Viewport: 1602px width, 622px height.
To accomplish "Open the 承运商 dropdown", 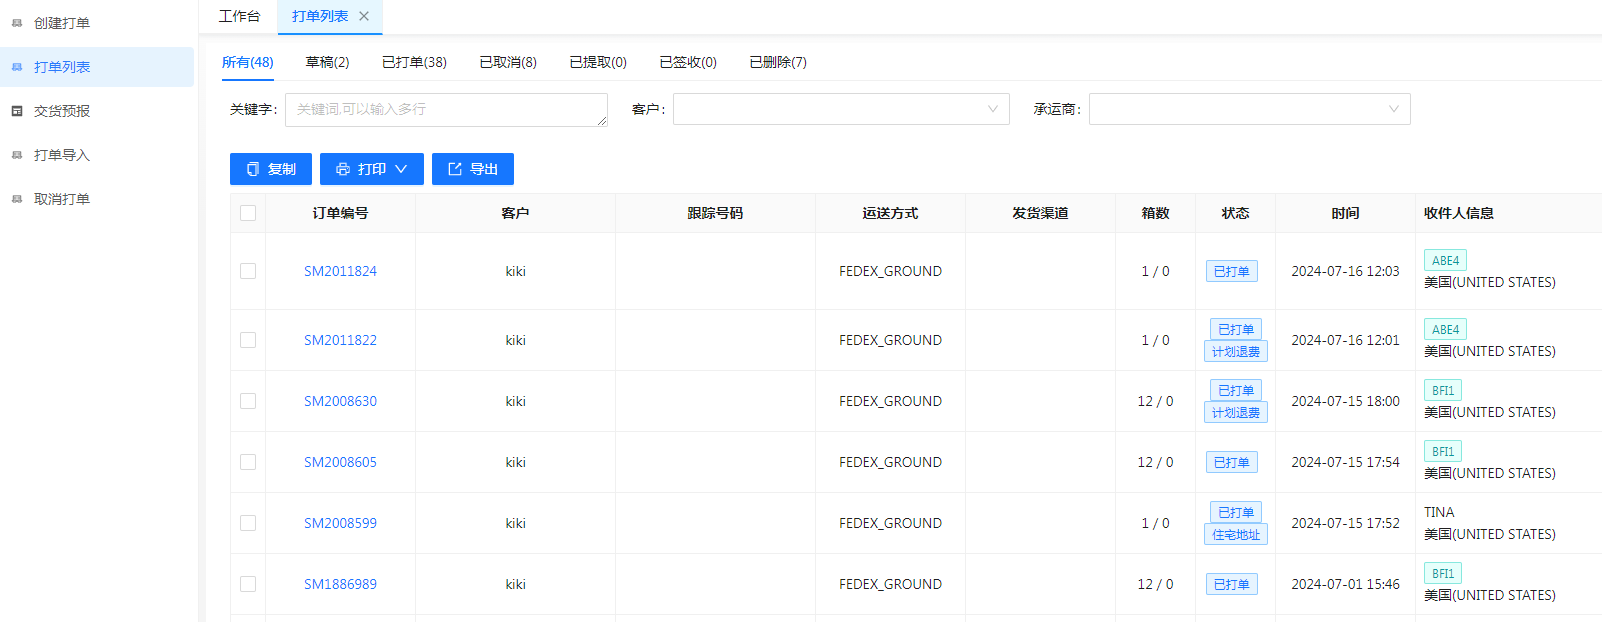I will coord(1249,109).
